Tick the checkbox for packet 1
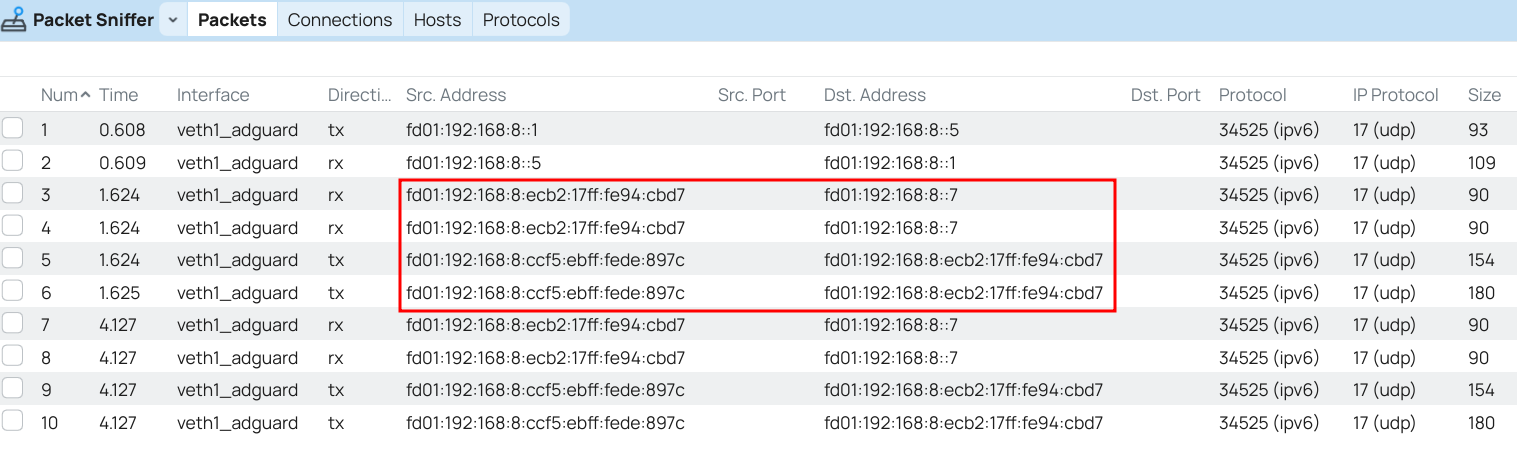This screenshot has height=453, width=1517. coord(12,129)
